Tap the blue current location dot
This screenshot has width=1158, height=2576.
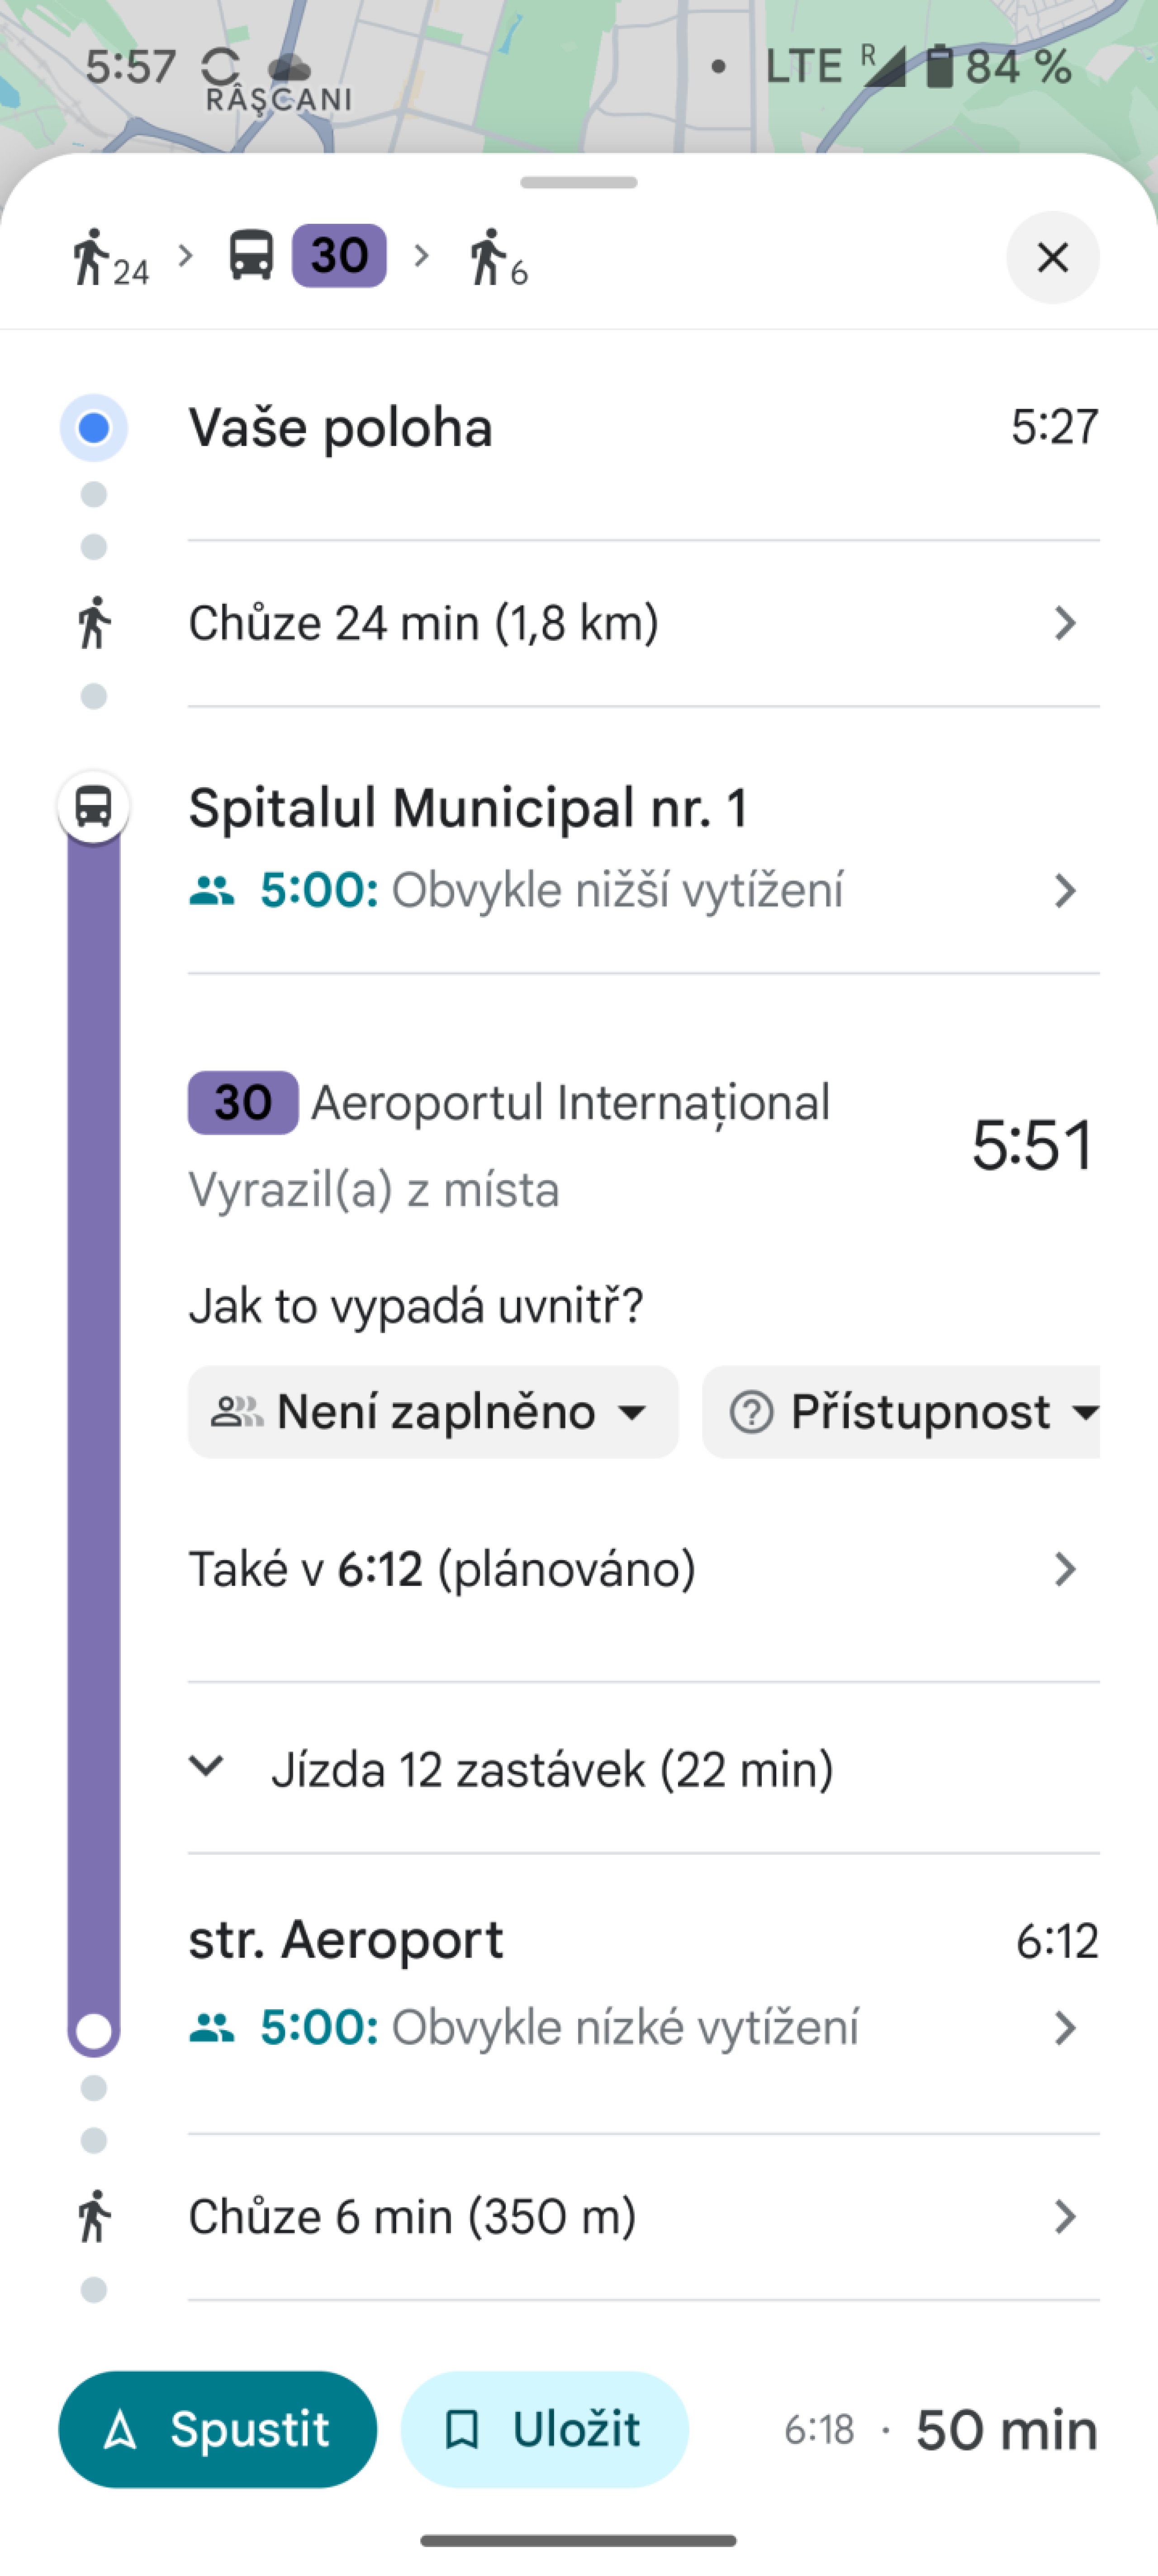pyautogui.click(x=94, y=428)
